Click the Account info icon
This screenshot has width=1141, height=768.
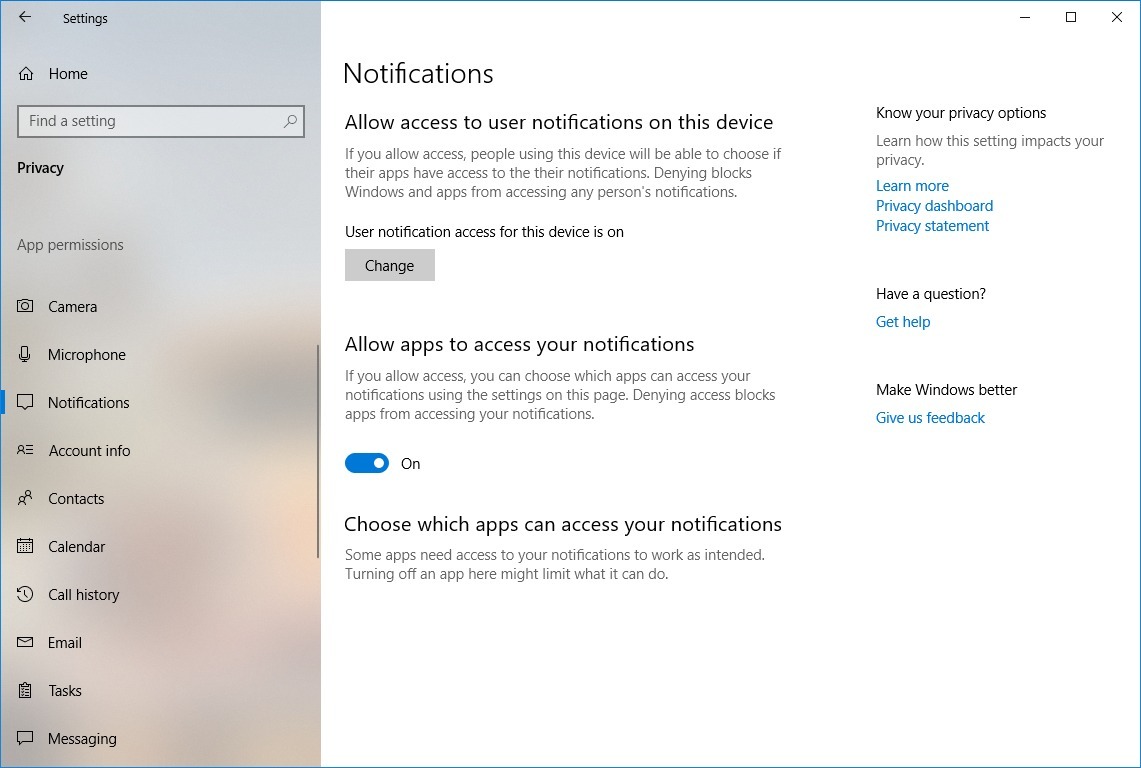coord(25,450)
